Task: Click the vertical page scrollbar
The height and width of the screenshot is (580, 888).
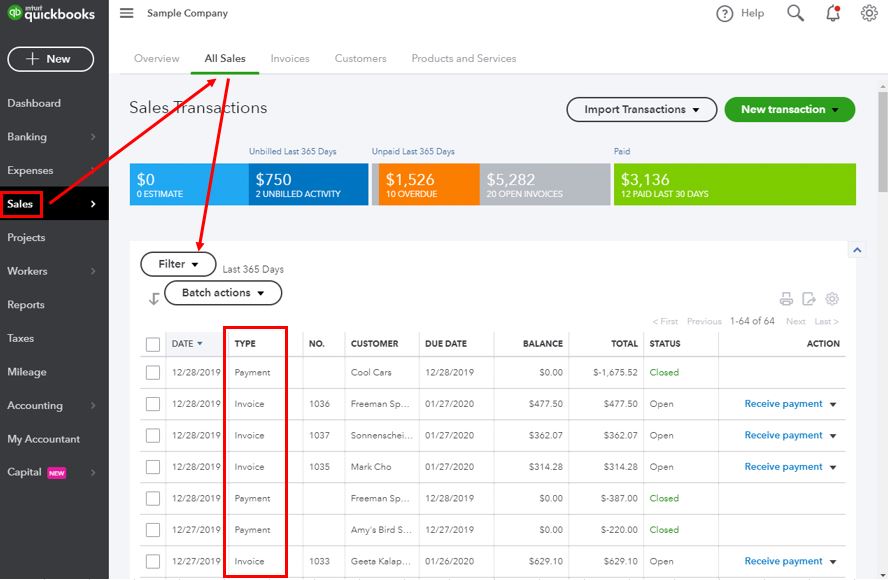Action: click(882, 142)
